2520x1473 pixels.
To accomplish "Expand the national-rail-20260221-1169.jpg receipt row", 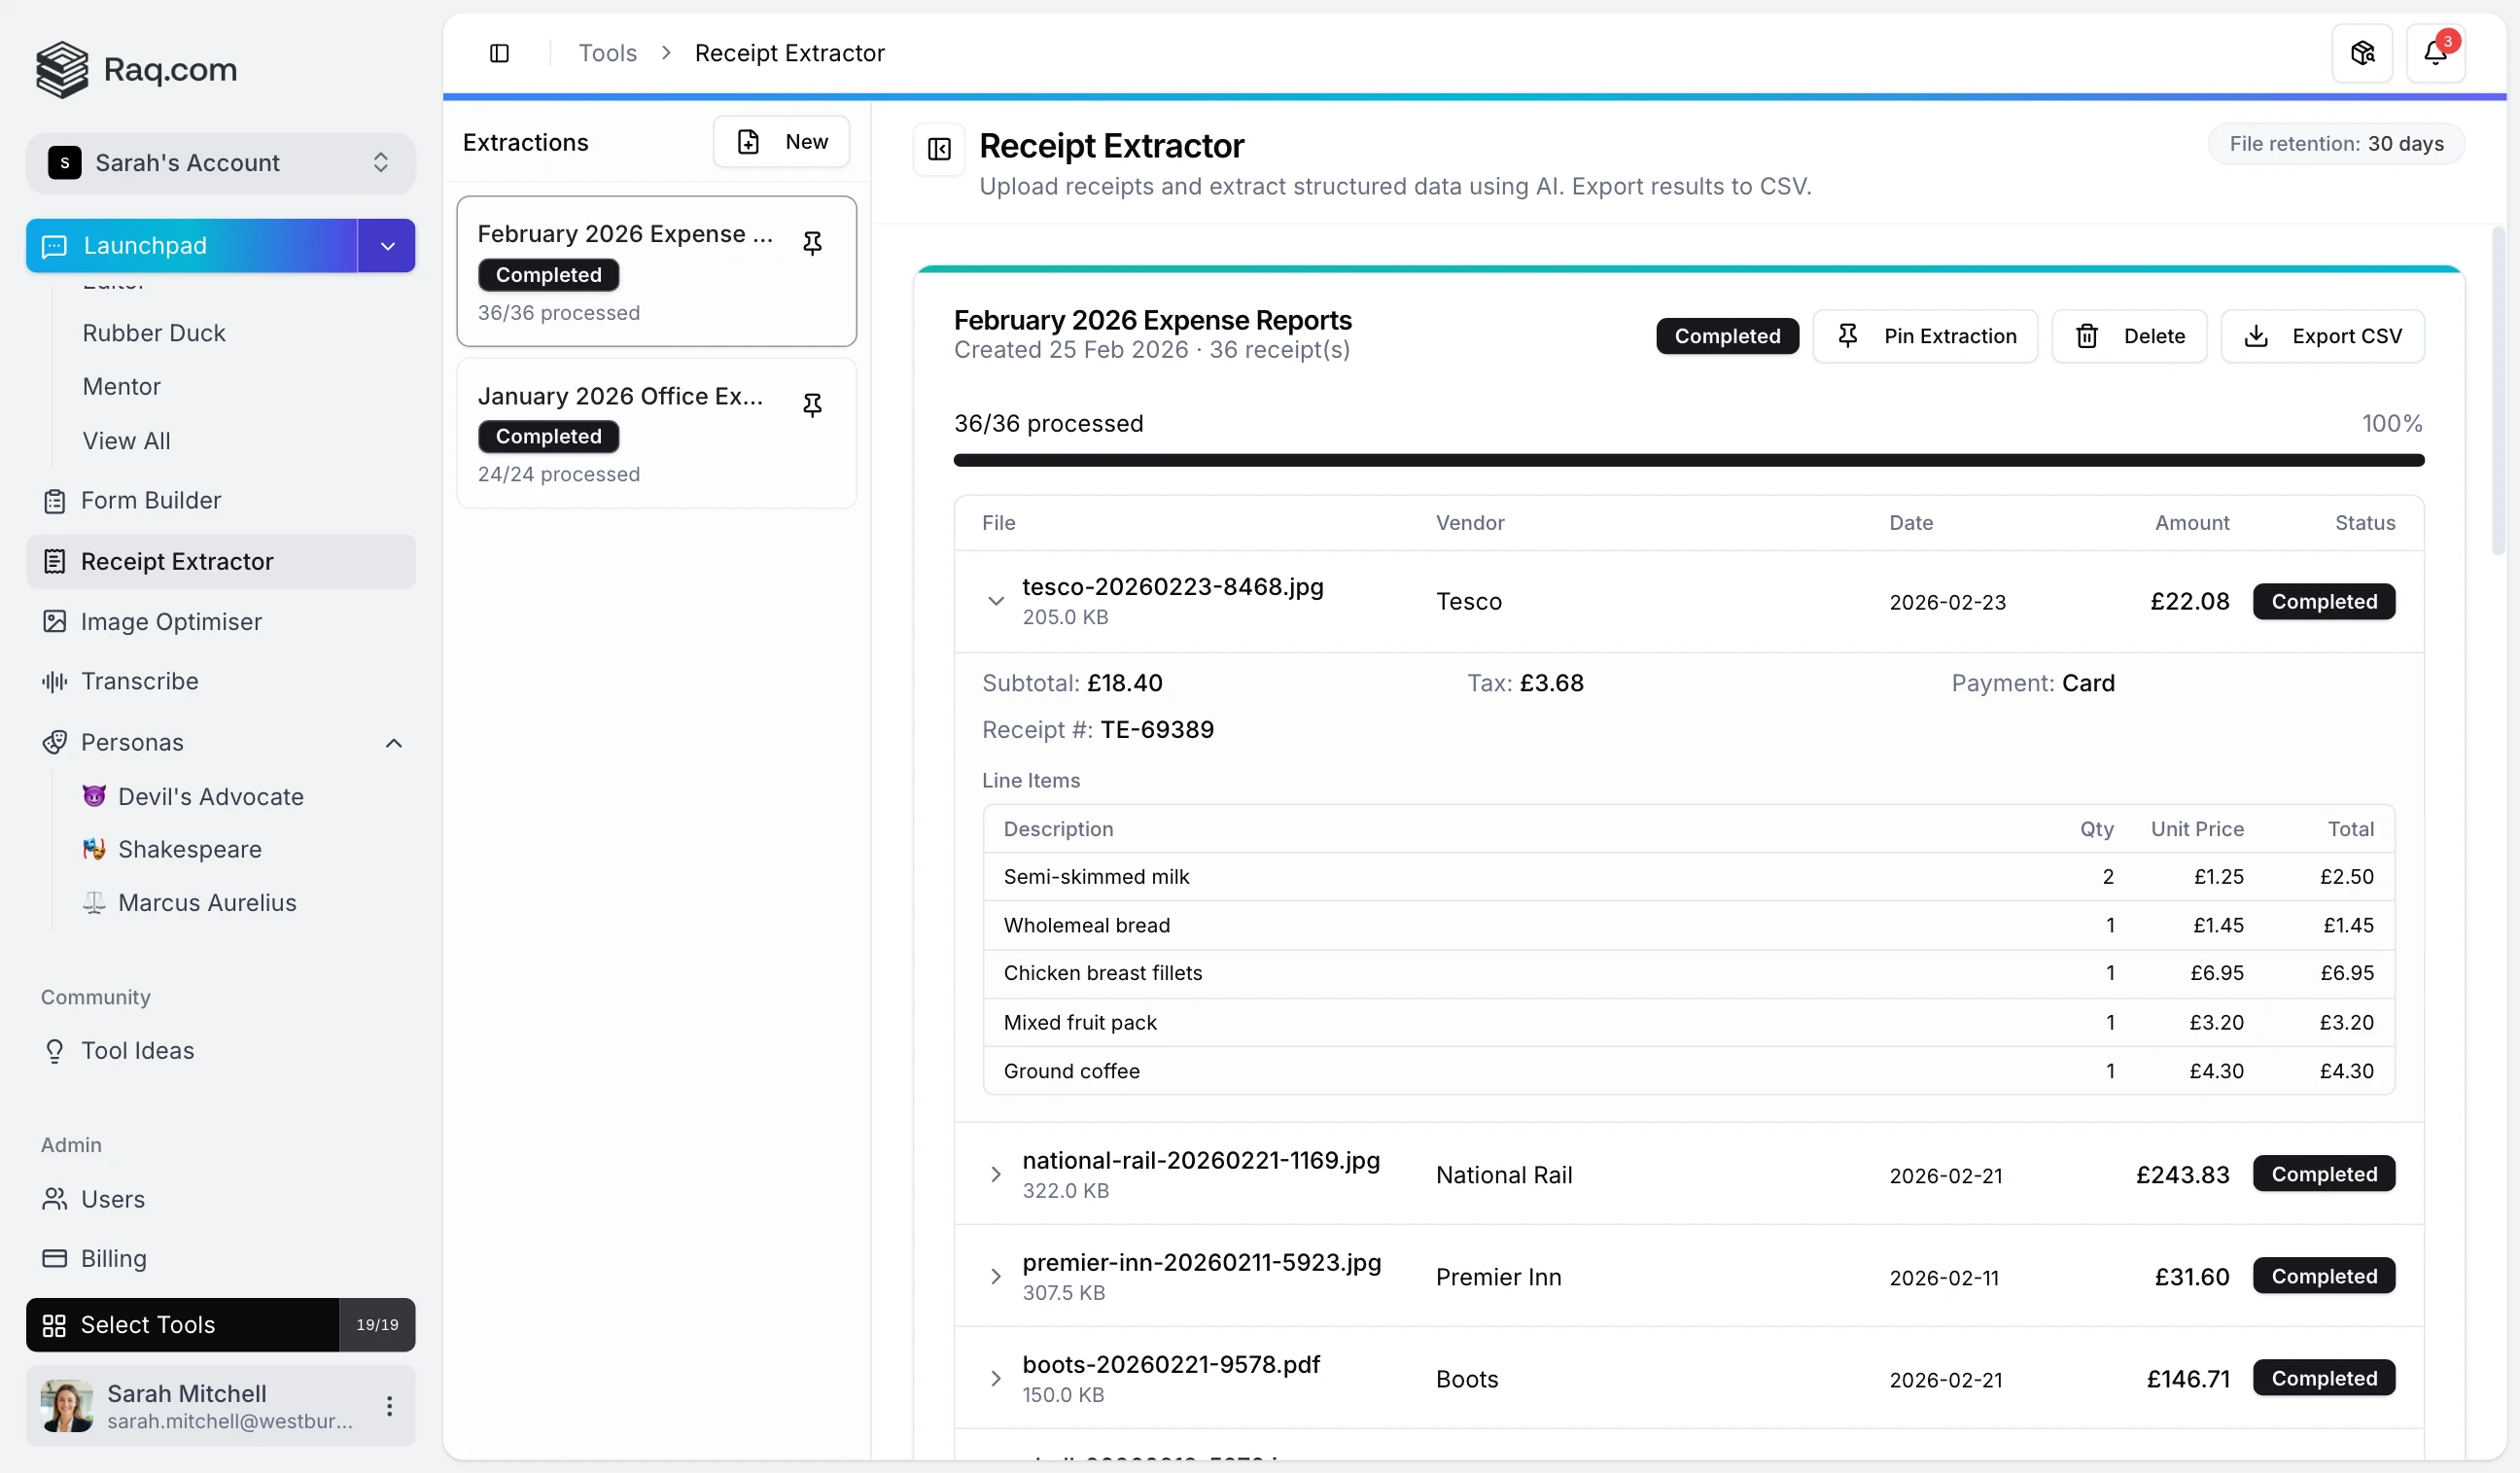I will (996, 1174).
